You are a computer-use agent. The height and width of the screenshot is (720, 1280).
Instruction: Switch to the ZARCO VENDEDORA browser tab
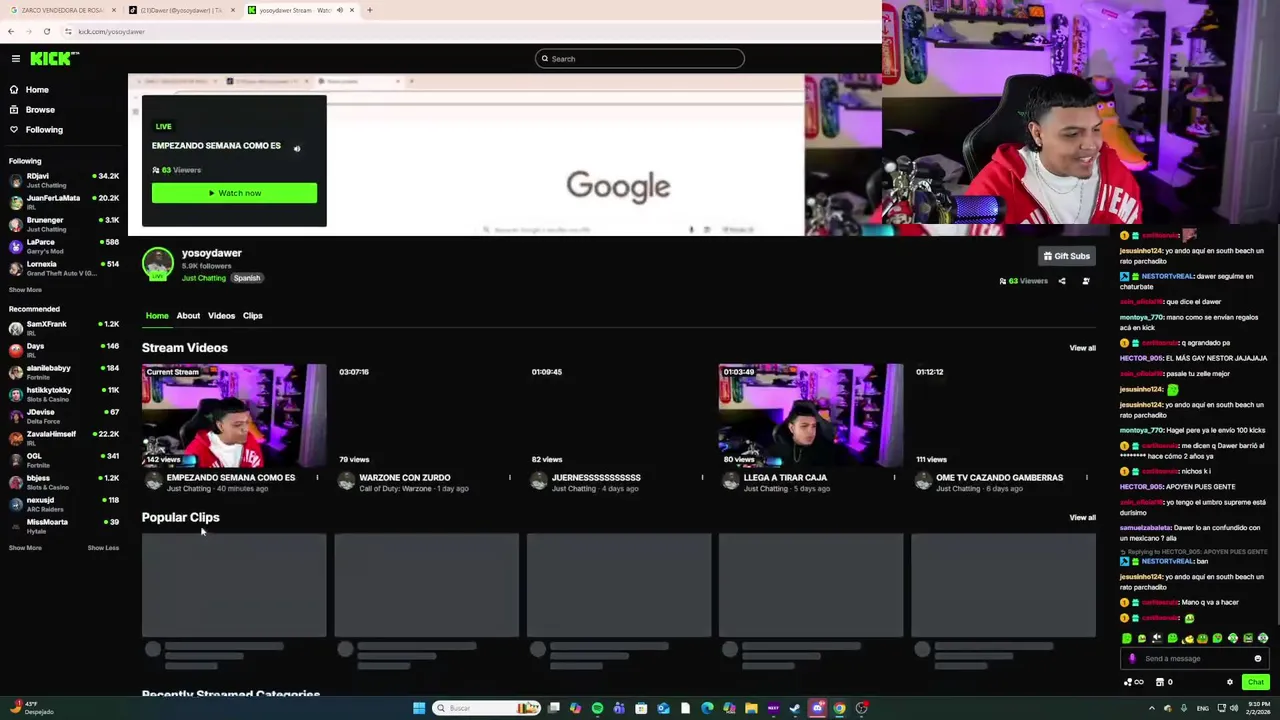60,10
